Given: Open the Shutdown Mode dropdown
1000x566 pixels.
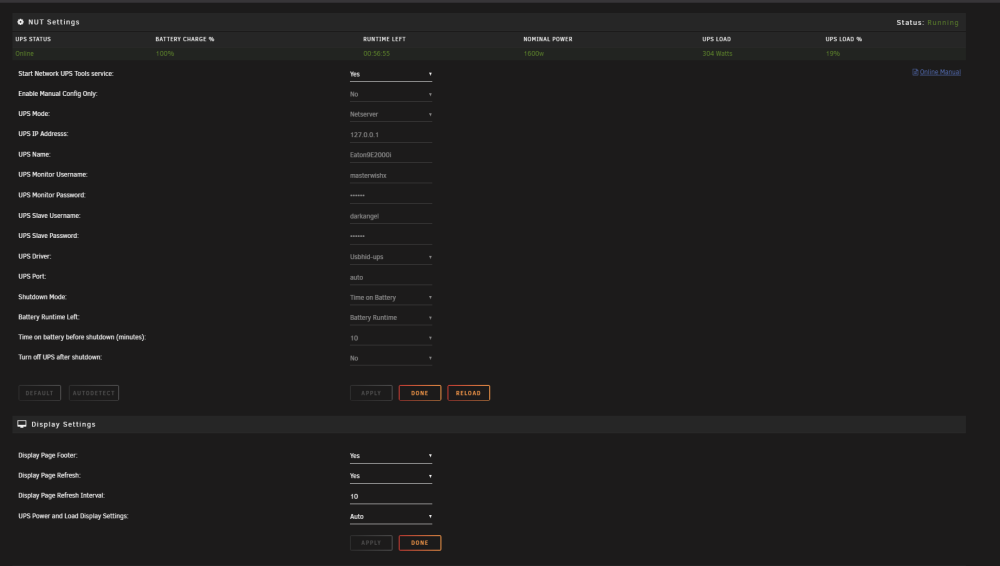Looking at the screenshot, I should (x=390, y=297).
